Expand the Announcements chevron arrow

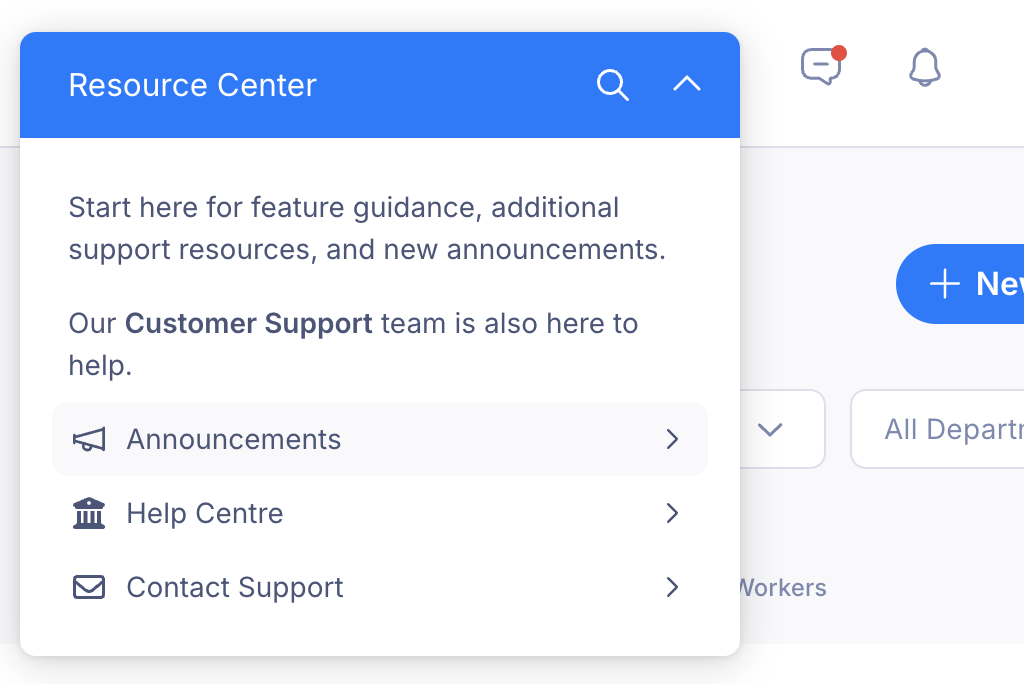[x=673, y=439]
